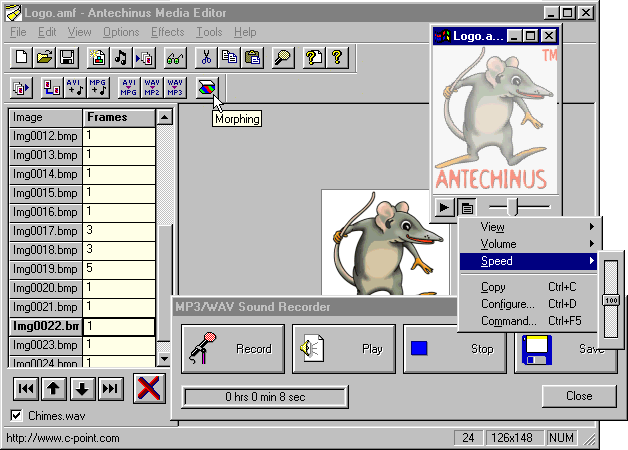Screen dimensions: 628x450
Task: Jump to first frame button
Action: click(26, 388)
